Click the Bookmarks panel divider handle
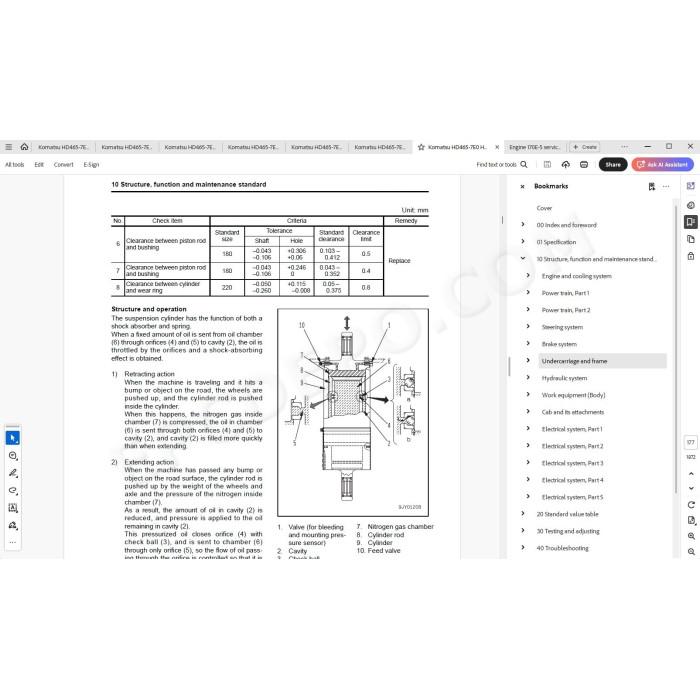The height and width of the screenshot is (700, 700). click(509, 366)
